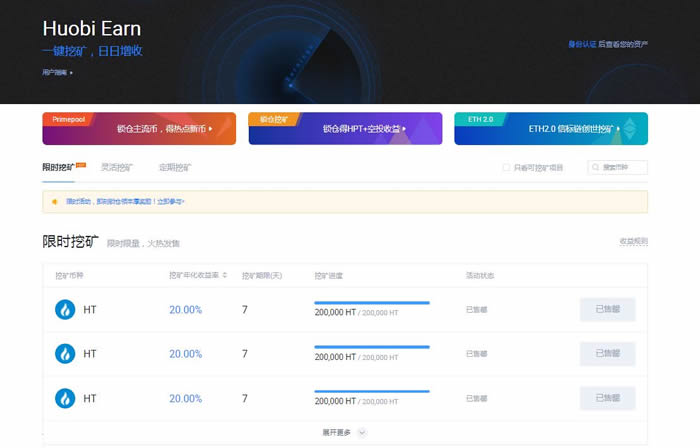Viewport: 700px width, 448px height.
Task: Click the 身份认证 link in the header
Action: [x=582, y=44]
